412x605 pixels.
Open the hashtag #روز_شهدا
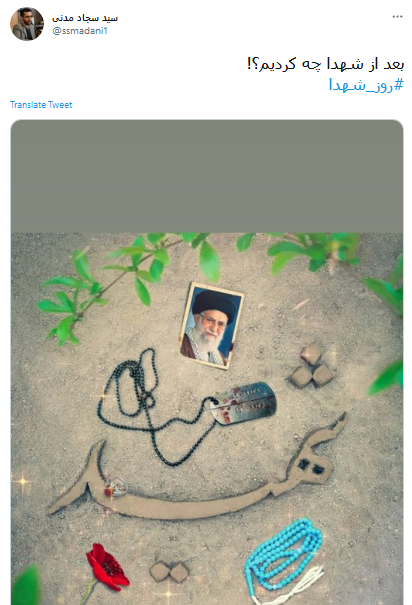pyautogui.click(x=366, y=84)
